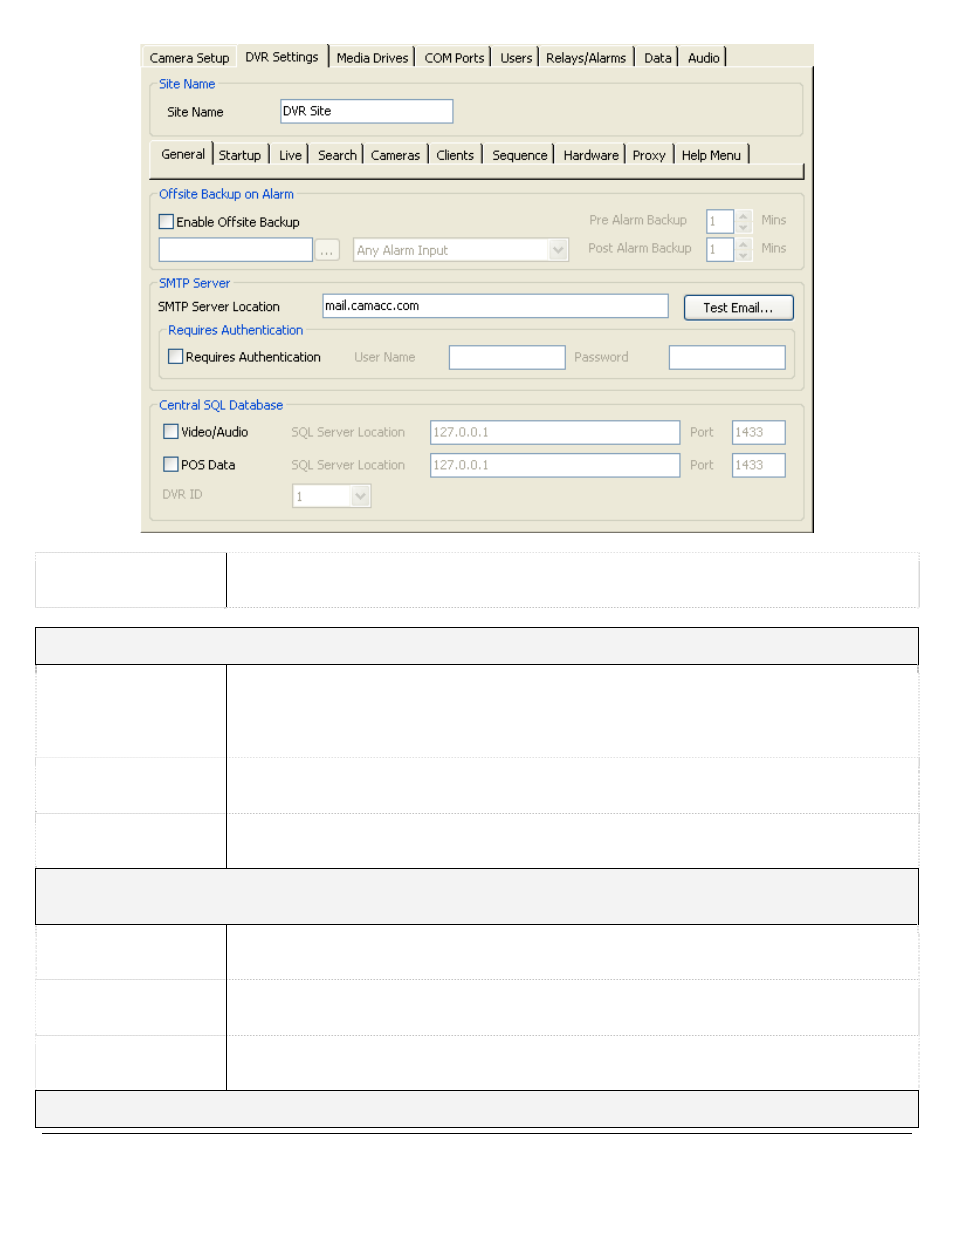
Task: Click the offsite backup path field
Action: (236, 249)
